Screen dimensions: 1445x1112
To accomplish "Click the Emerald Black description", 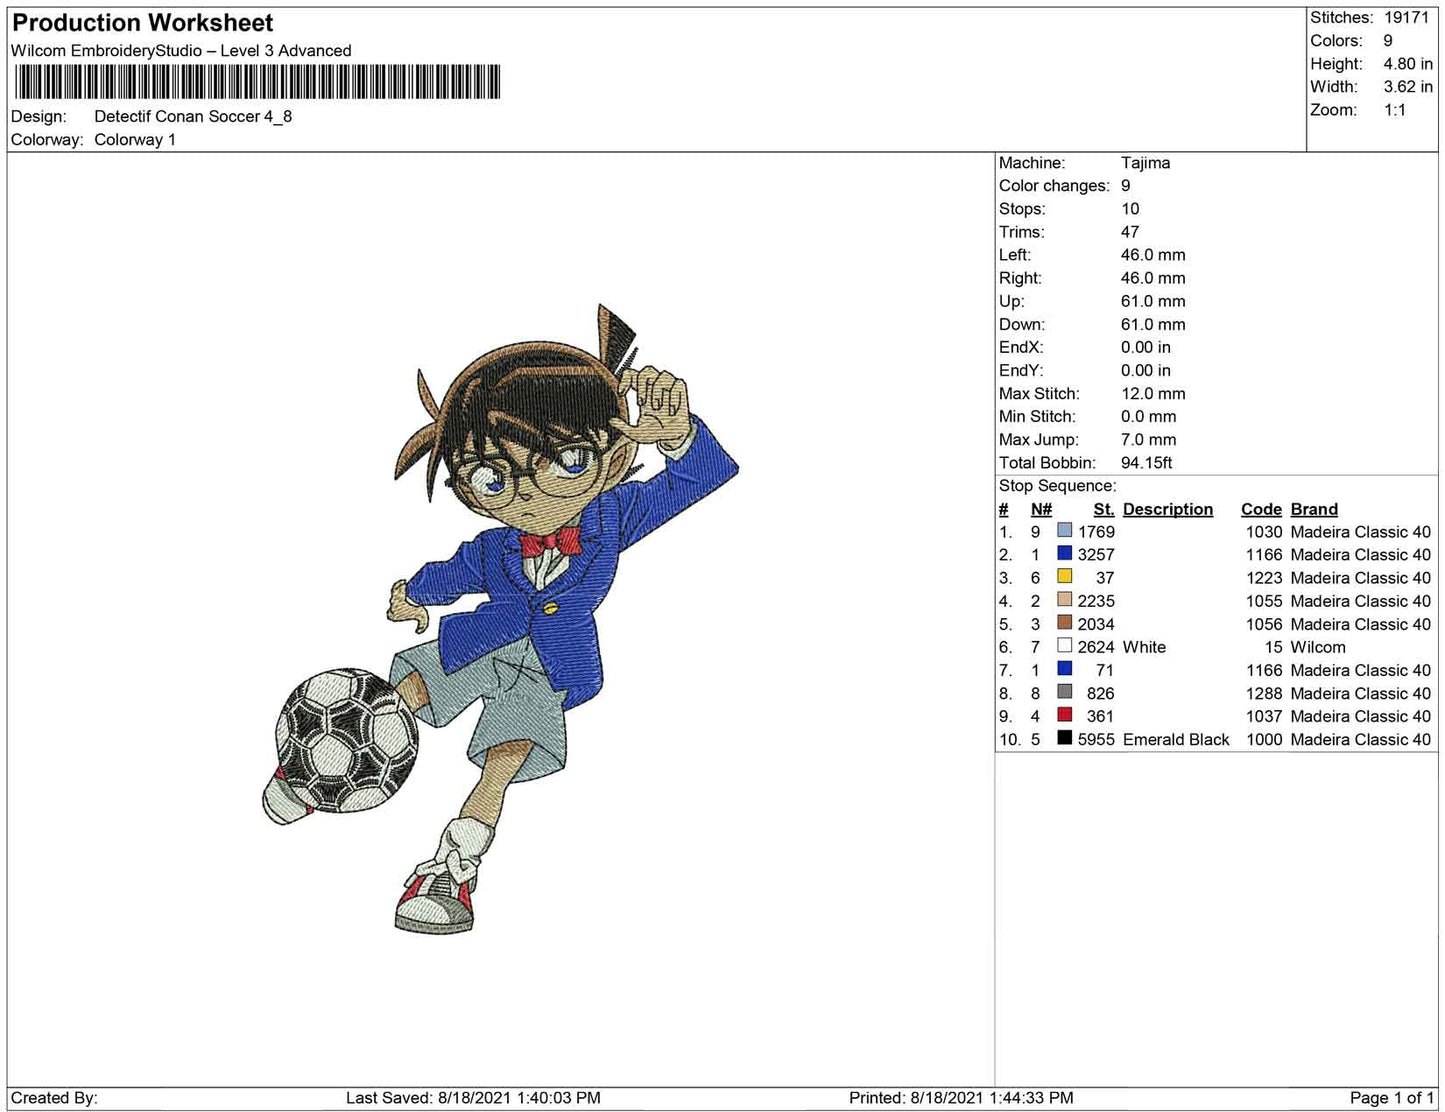I will click(x=1176, y=740).
